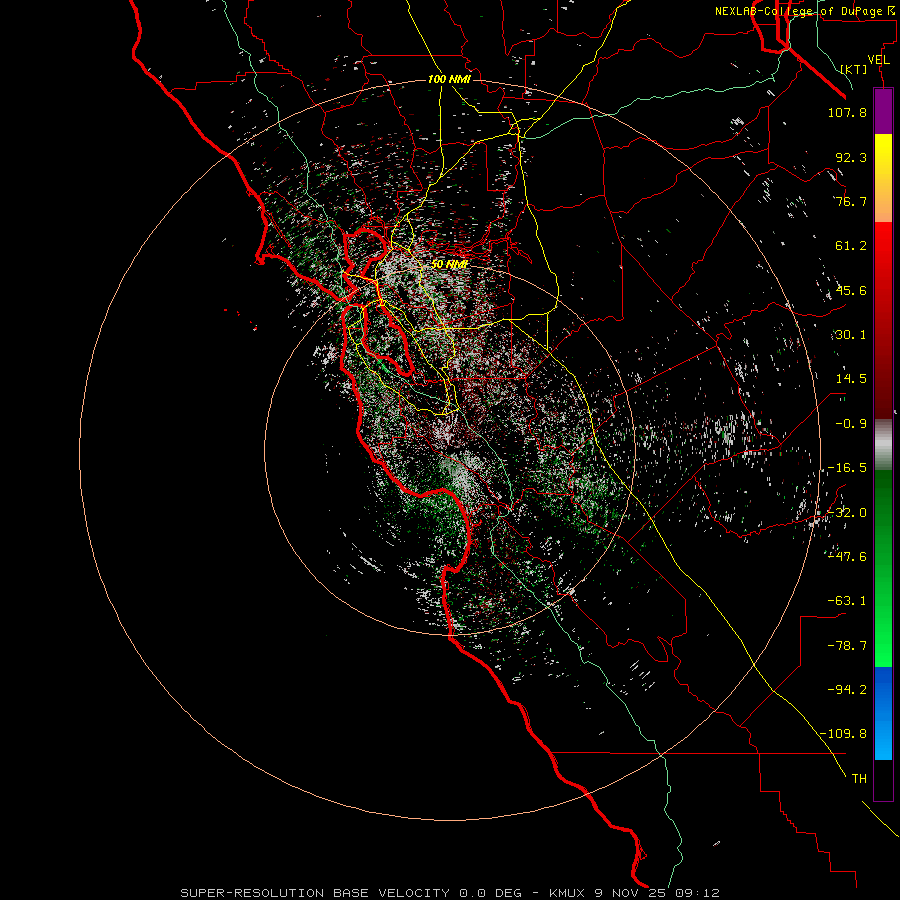900x900 pixels.
Task: Select the yellow segment of the color bar
Action: point(883,178)
